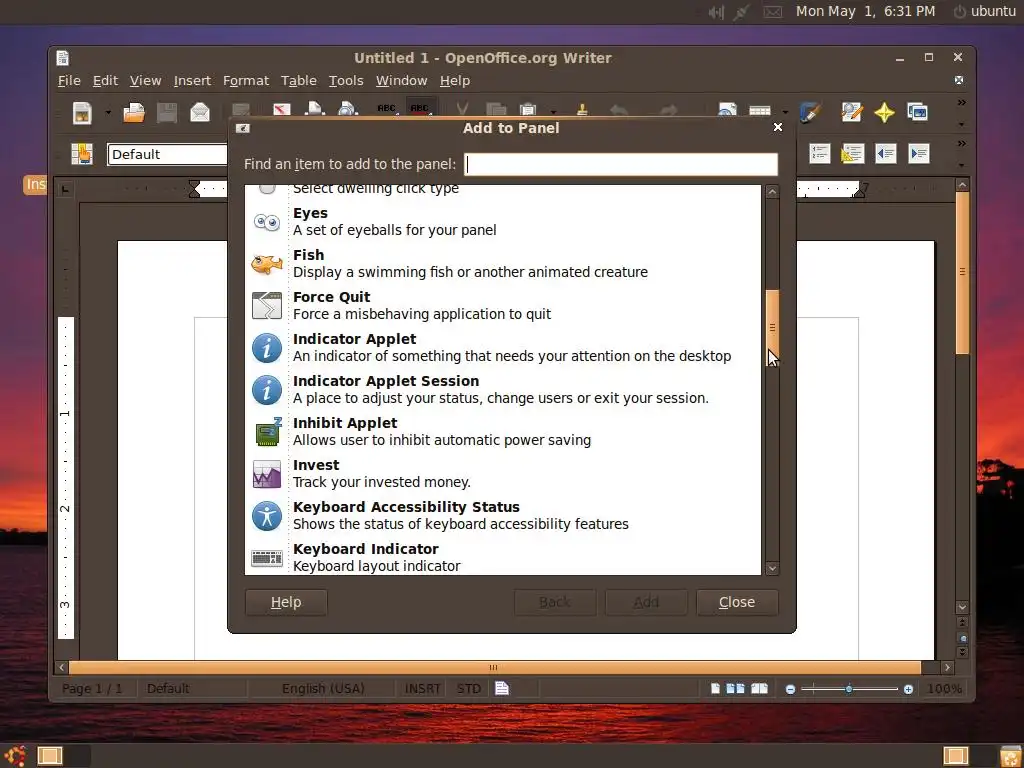Click the Find an item search field

click(x=620, y=164)
